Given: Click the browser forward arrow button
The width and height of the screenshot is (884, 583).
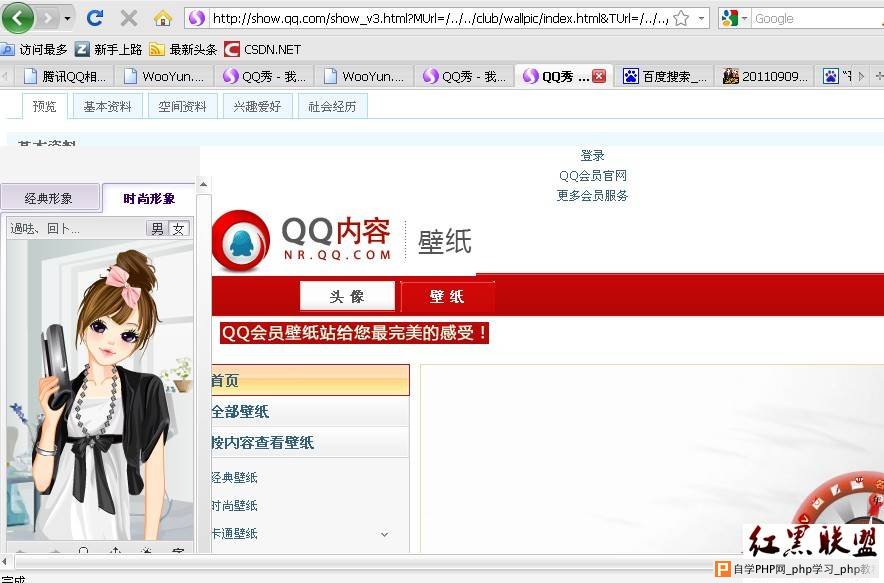Looking at the screenshot, I should [x=48, y=19].
